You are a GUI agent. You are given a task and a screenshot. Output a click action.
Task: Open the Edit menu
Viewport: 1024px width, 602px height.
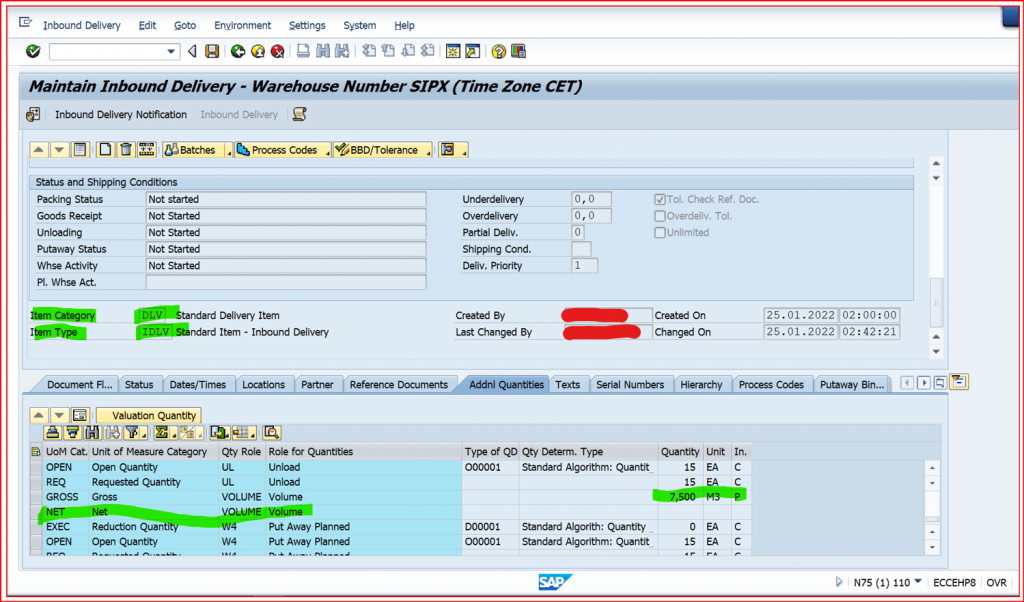(147, 25)
